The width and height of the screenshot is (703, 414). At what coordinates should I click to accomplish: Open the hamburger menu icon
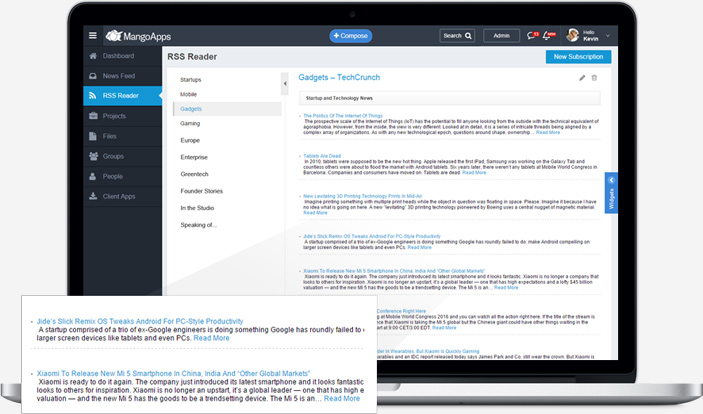tap(93, 35)
